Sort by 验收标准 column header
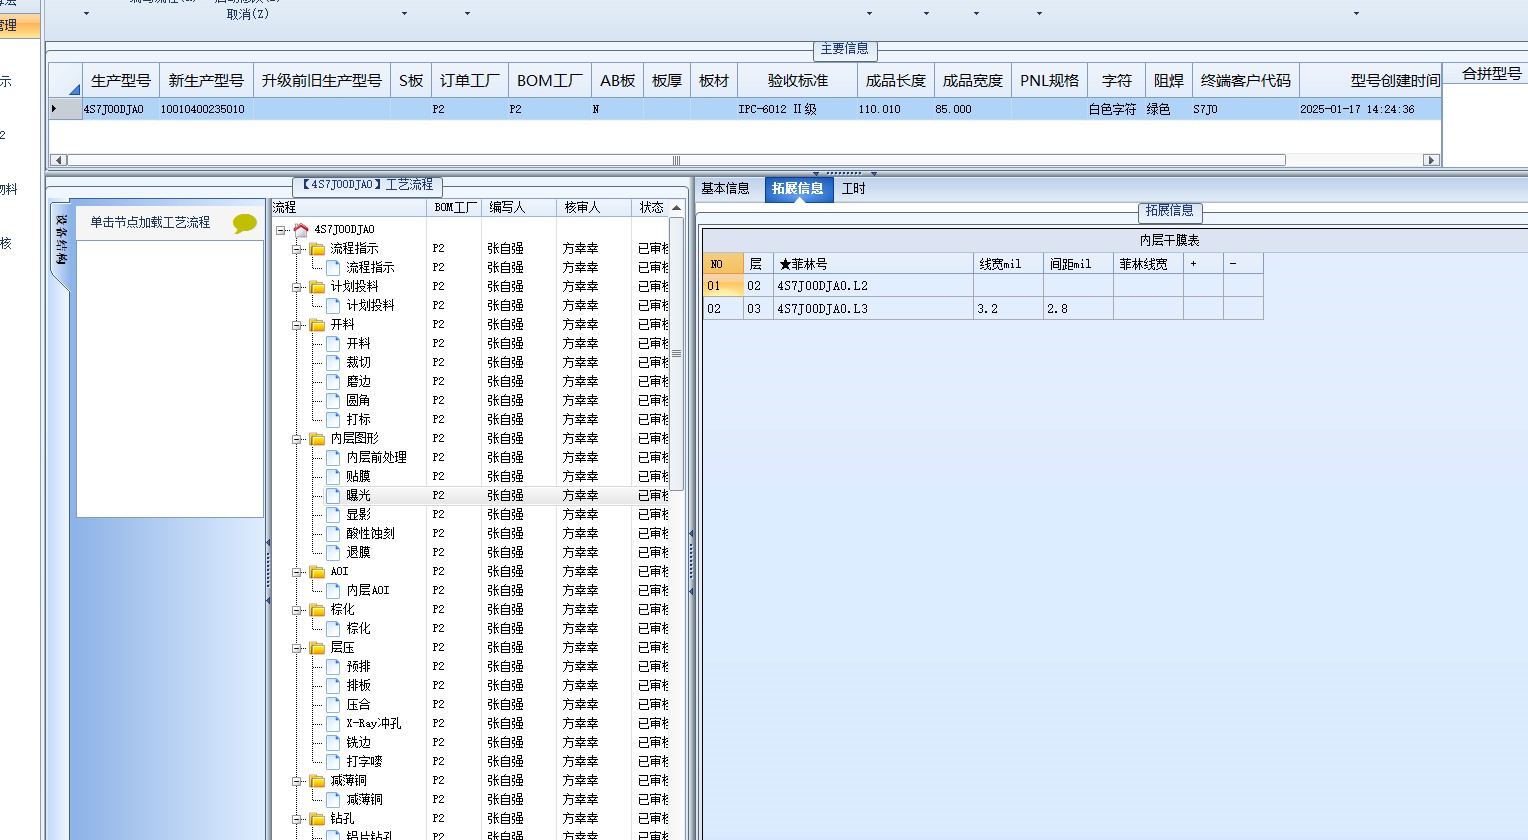The height and width of the screenshot is (840, 1528). click(x=798, y=81)
